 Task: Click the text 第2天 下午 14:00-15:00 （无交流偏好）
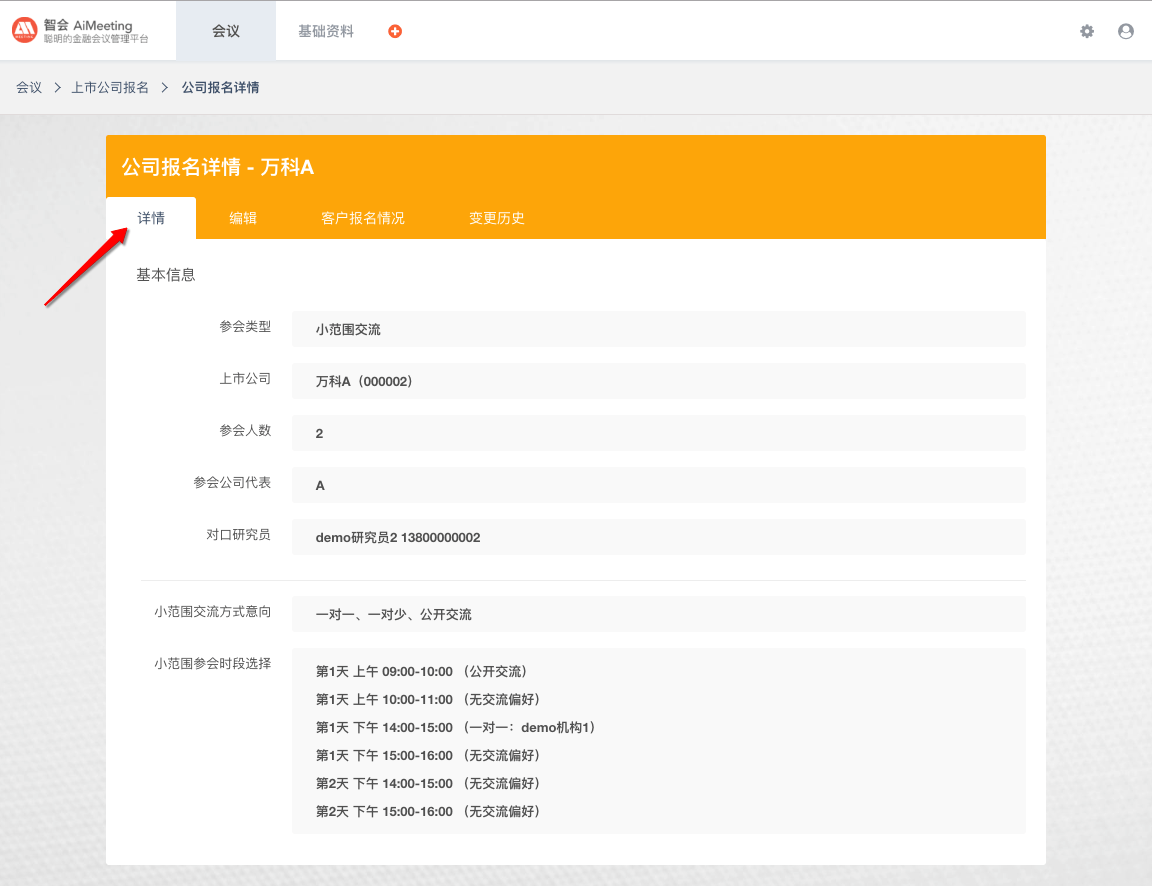tap(429, 783)
